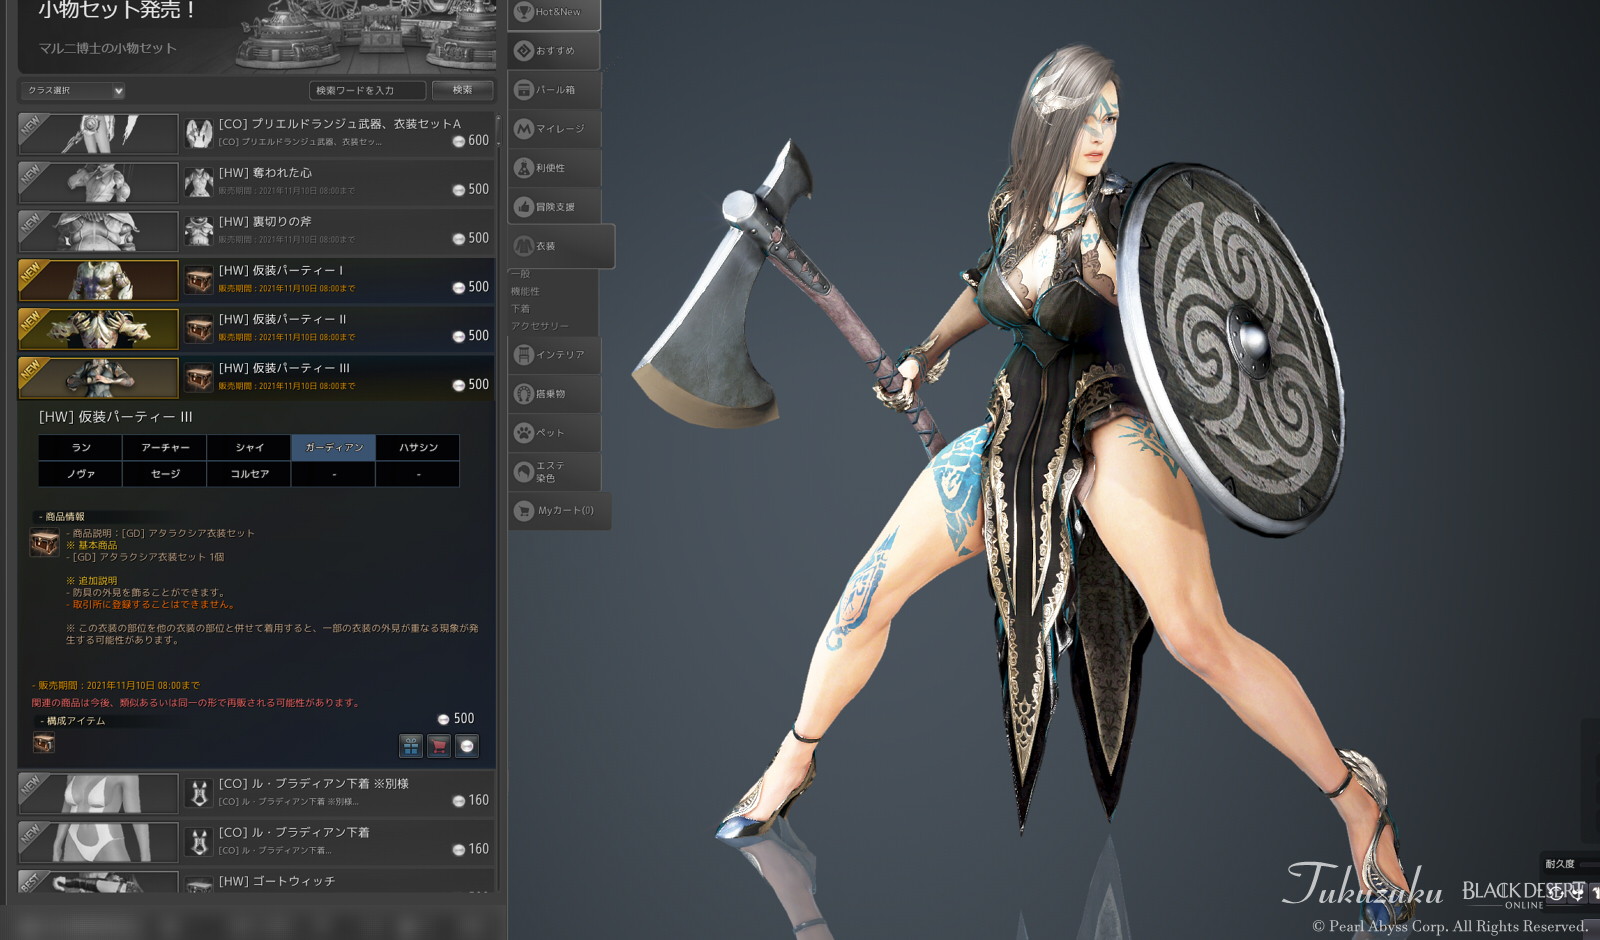Click the パール箱 box icon
The image size is (1600, 940).
[x=524, y=90]
